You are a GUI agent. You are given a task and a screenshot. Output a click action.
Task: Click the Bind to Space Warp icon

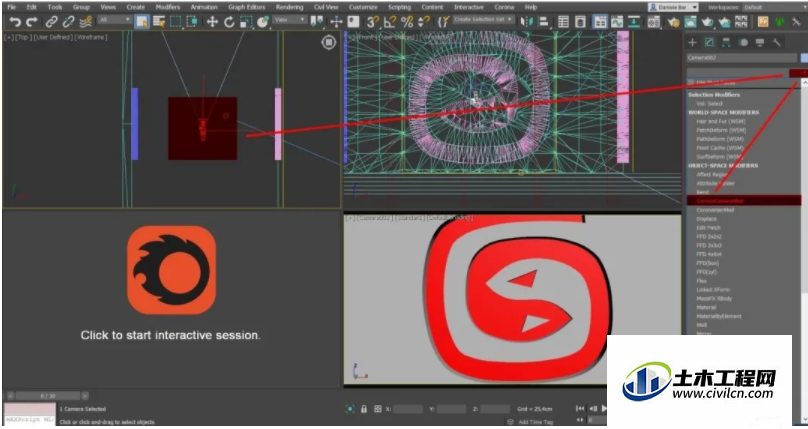(86, 22)
